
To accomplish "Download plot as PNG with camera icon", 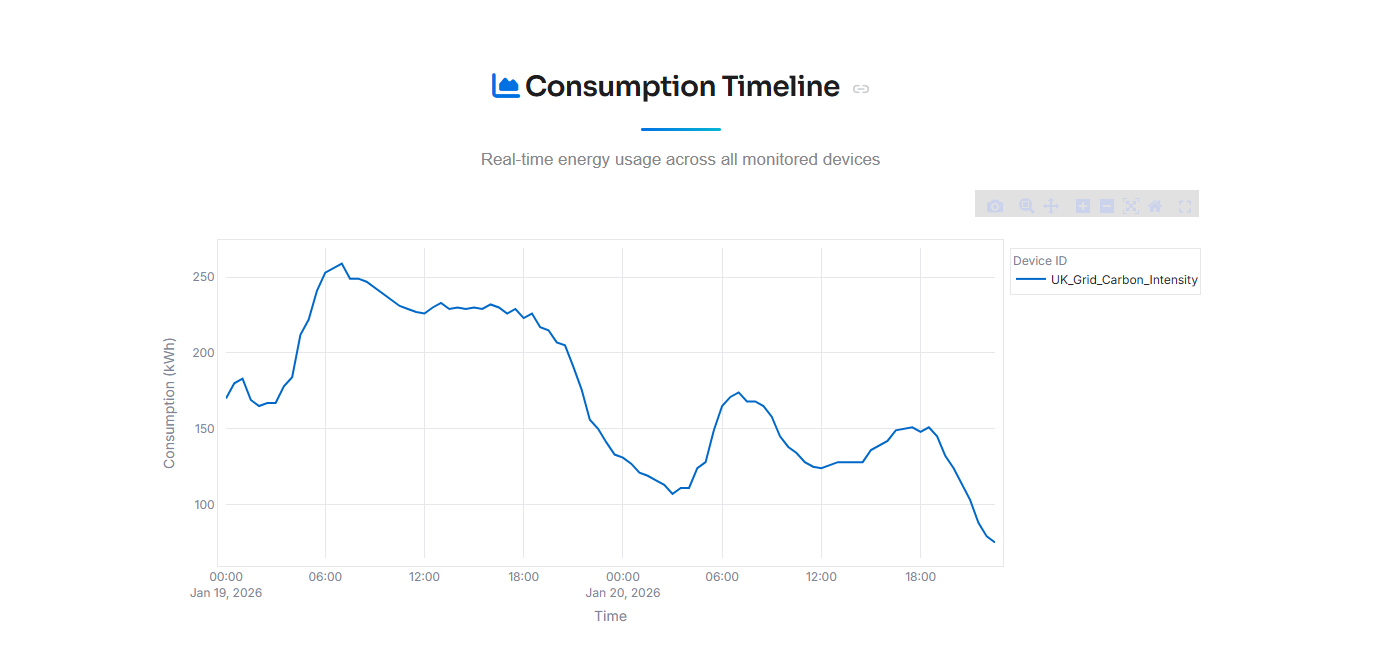I will coord(994,206).
